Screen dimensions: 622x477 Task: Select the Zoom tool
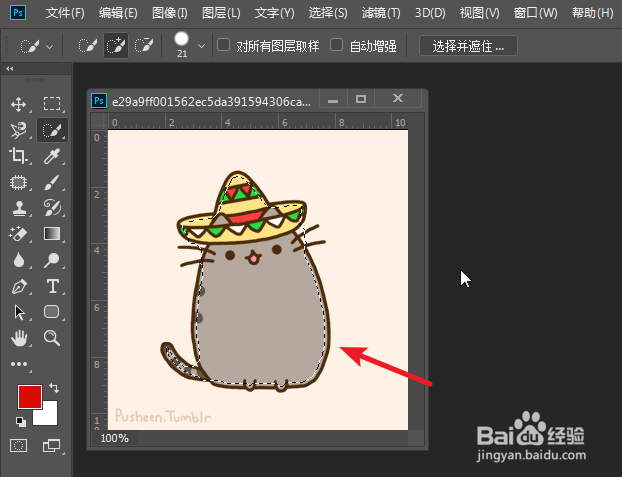point(52,338)
